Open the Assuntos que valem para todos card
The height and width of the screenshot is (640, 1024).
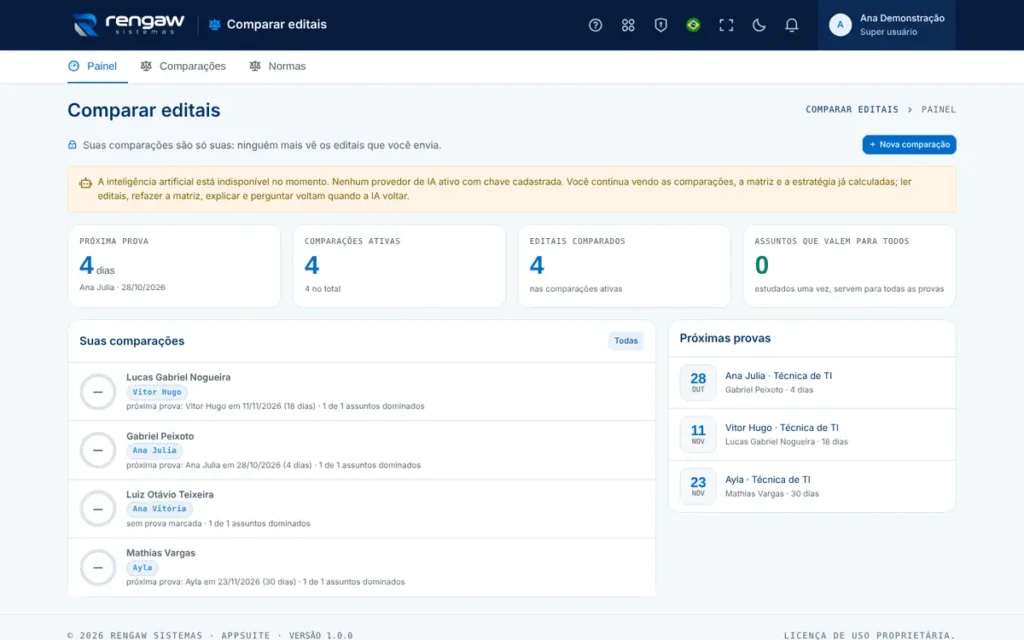pos(850,266)
